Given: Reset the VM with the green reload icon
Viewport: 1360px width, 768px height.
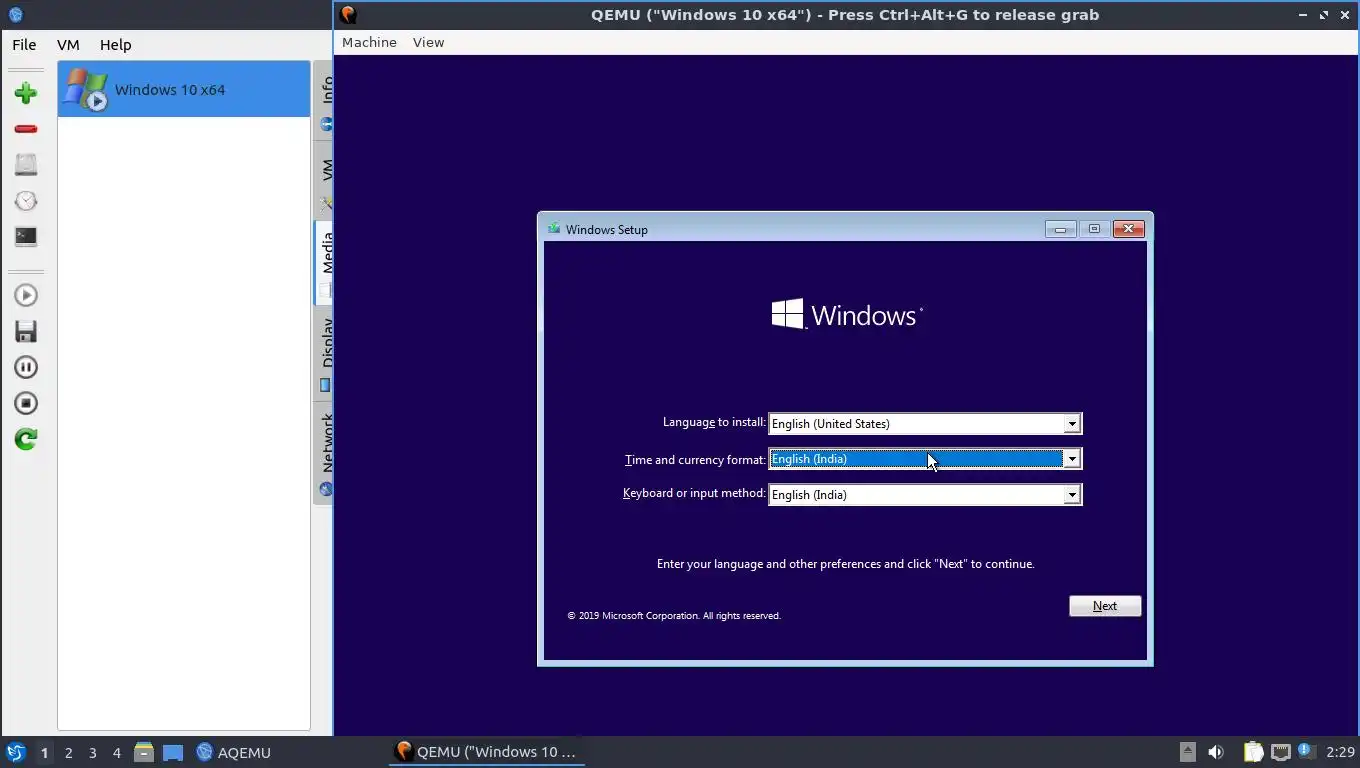Looking at the screenshot, I should [26, 439].
